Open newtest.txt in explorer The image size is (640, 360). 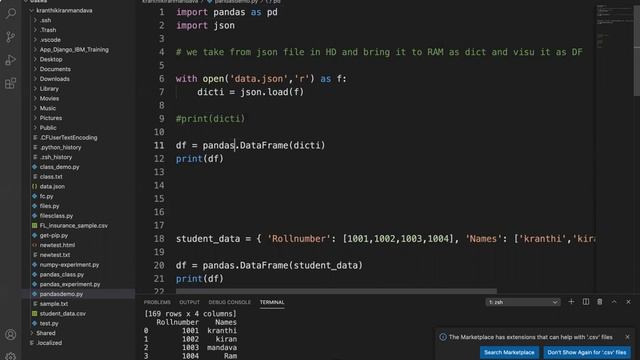55,255
